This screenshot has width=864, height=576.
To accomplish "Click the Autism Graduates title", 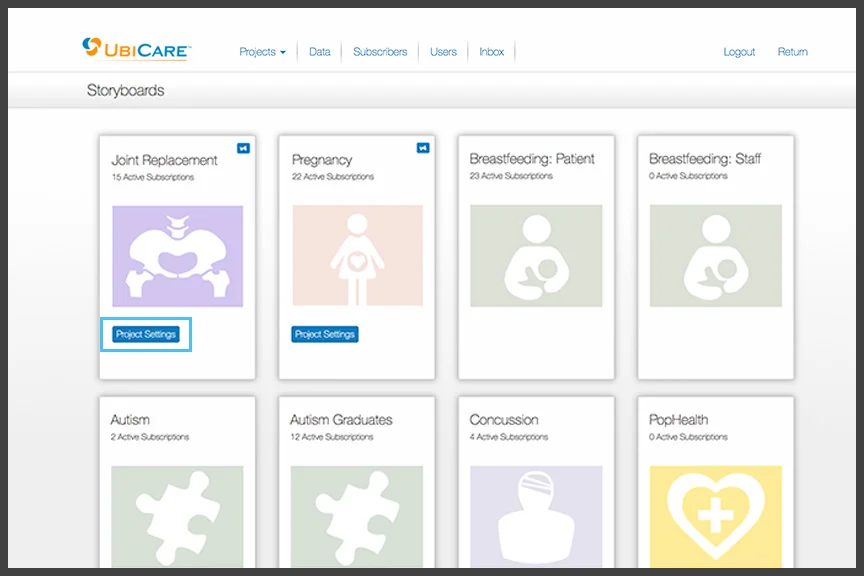I will coord(341,420).
